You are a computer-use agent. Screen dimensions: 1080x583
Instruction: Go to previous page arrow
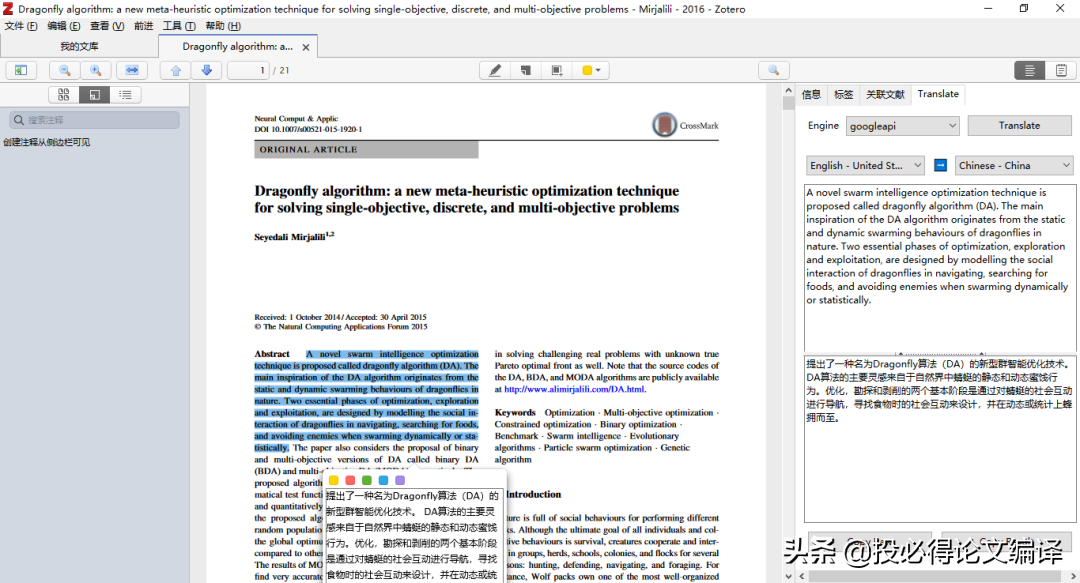click(x=176, y=70)
